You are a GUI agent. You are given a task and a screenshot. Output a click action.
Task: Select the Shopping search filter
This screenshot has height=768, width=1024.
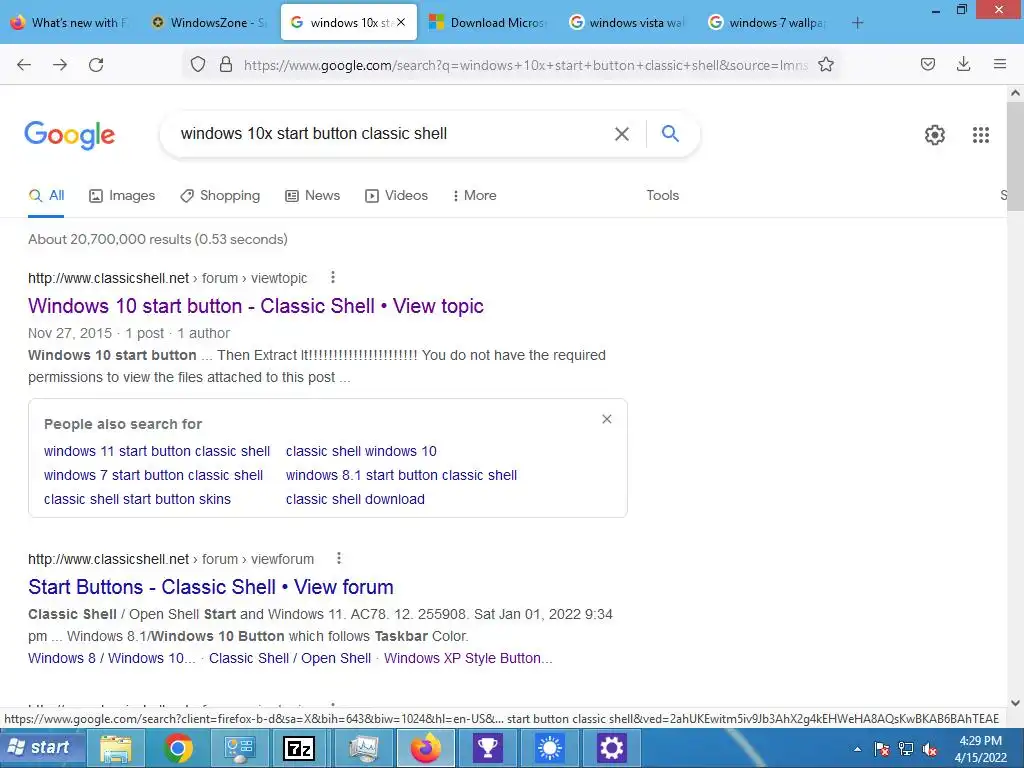tap(220, 195)
